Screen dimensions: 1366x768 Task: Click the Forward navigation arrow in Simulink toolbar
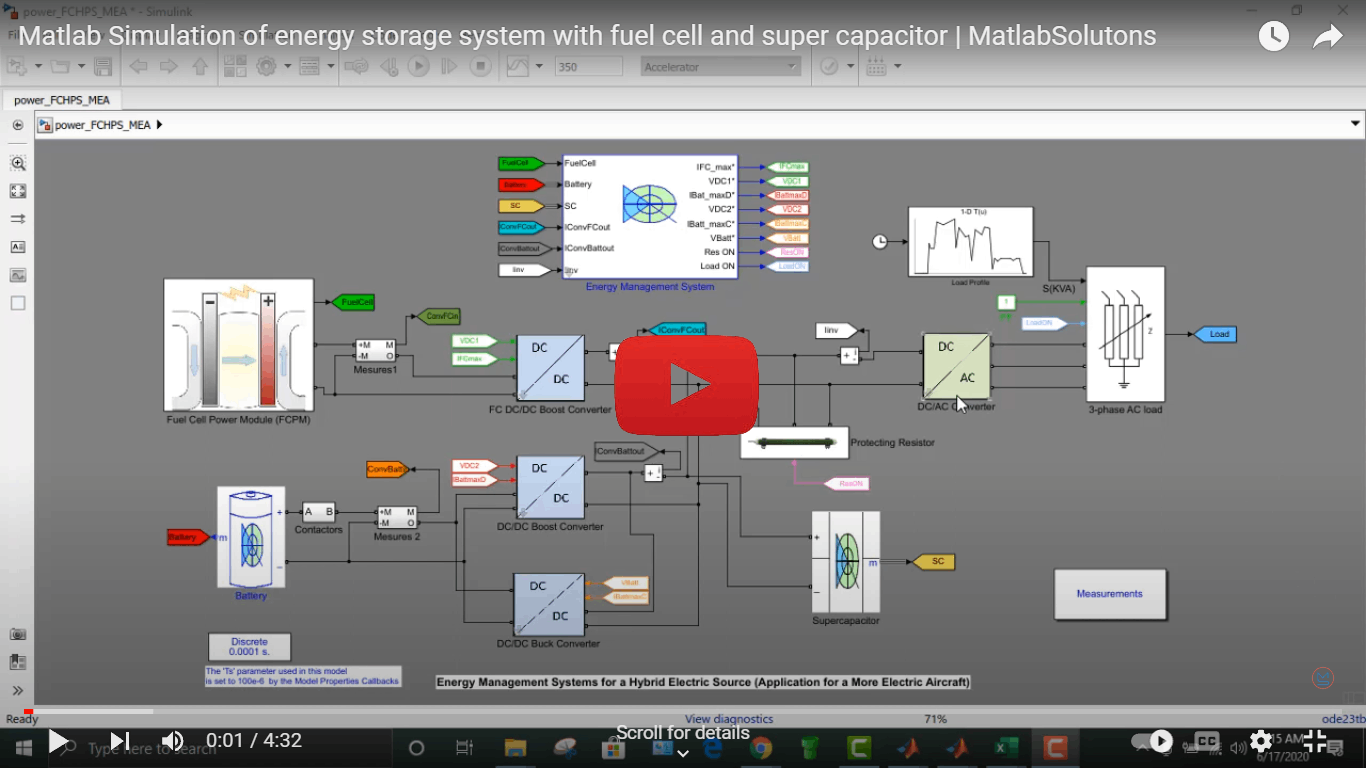(x=169, y=67)
